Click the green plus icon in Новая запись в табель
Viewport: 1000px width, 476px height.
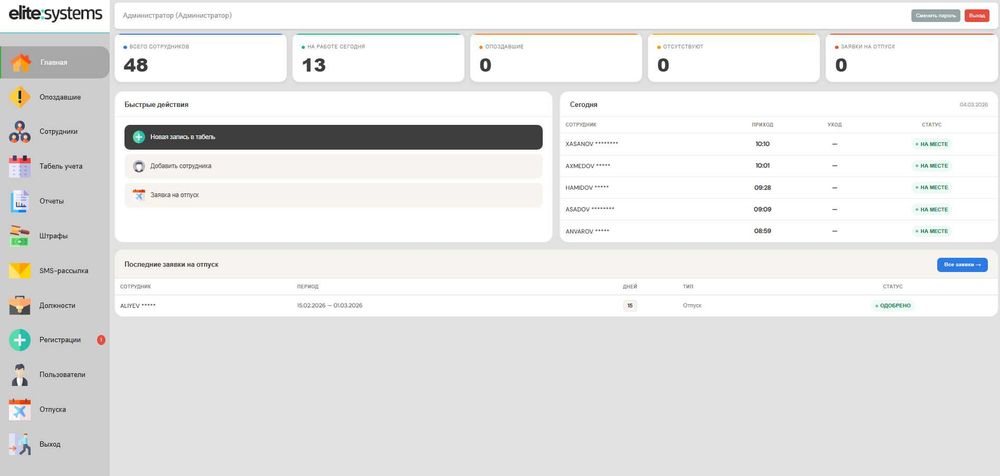[138, 137]
